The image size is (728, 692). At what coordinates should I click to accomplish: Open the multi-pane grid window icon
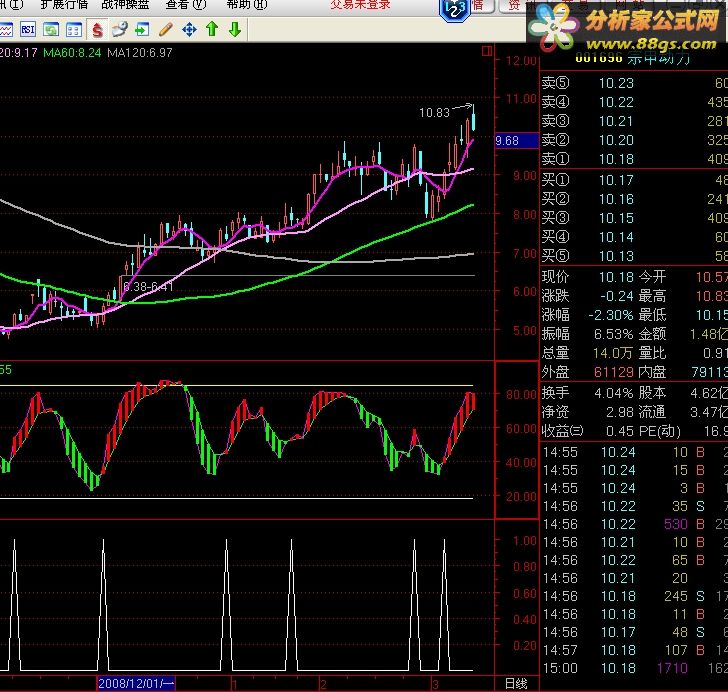(74, 30)
